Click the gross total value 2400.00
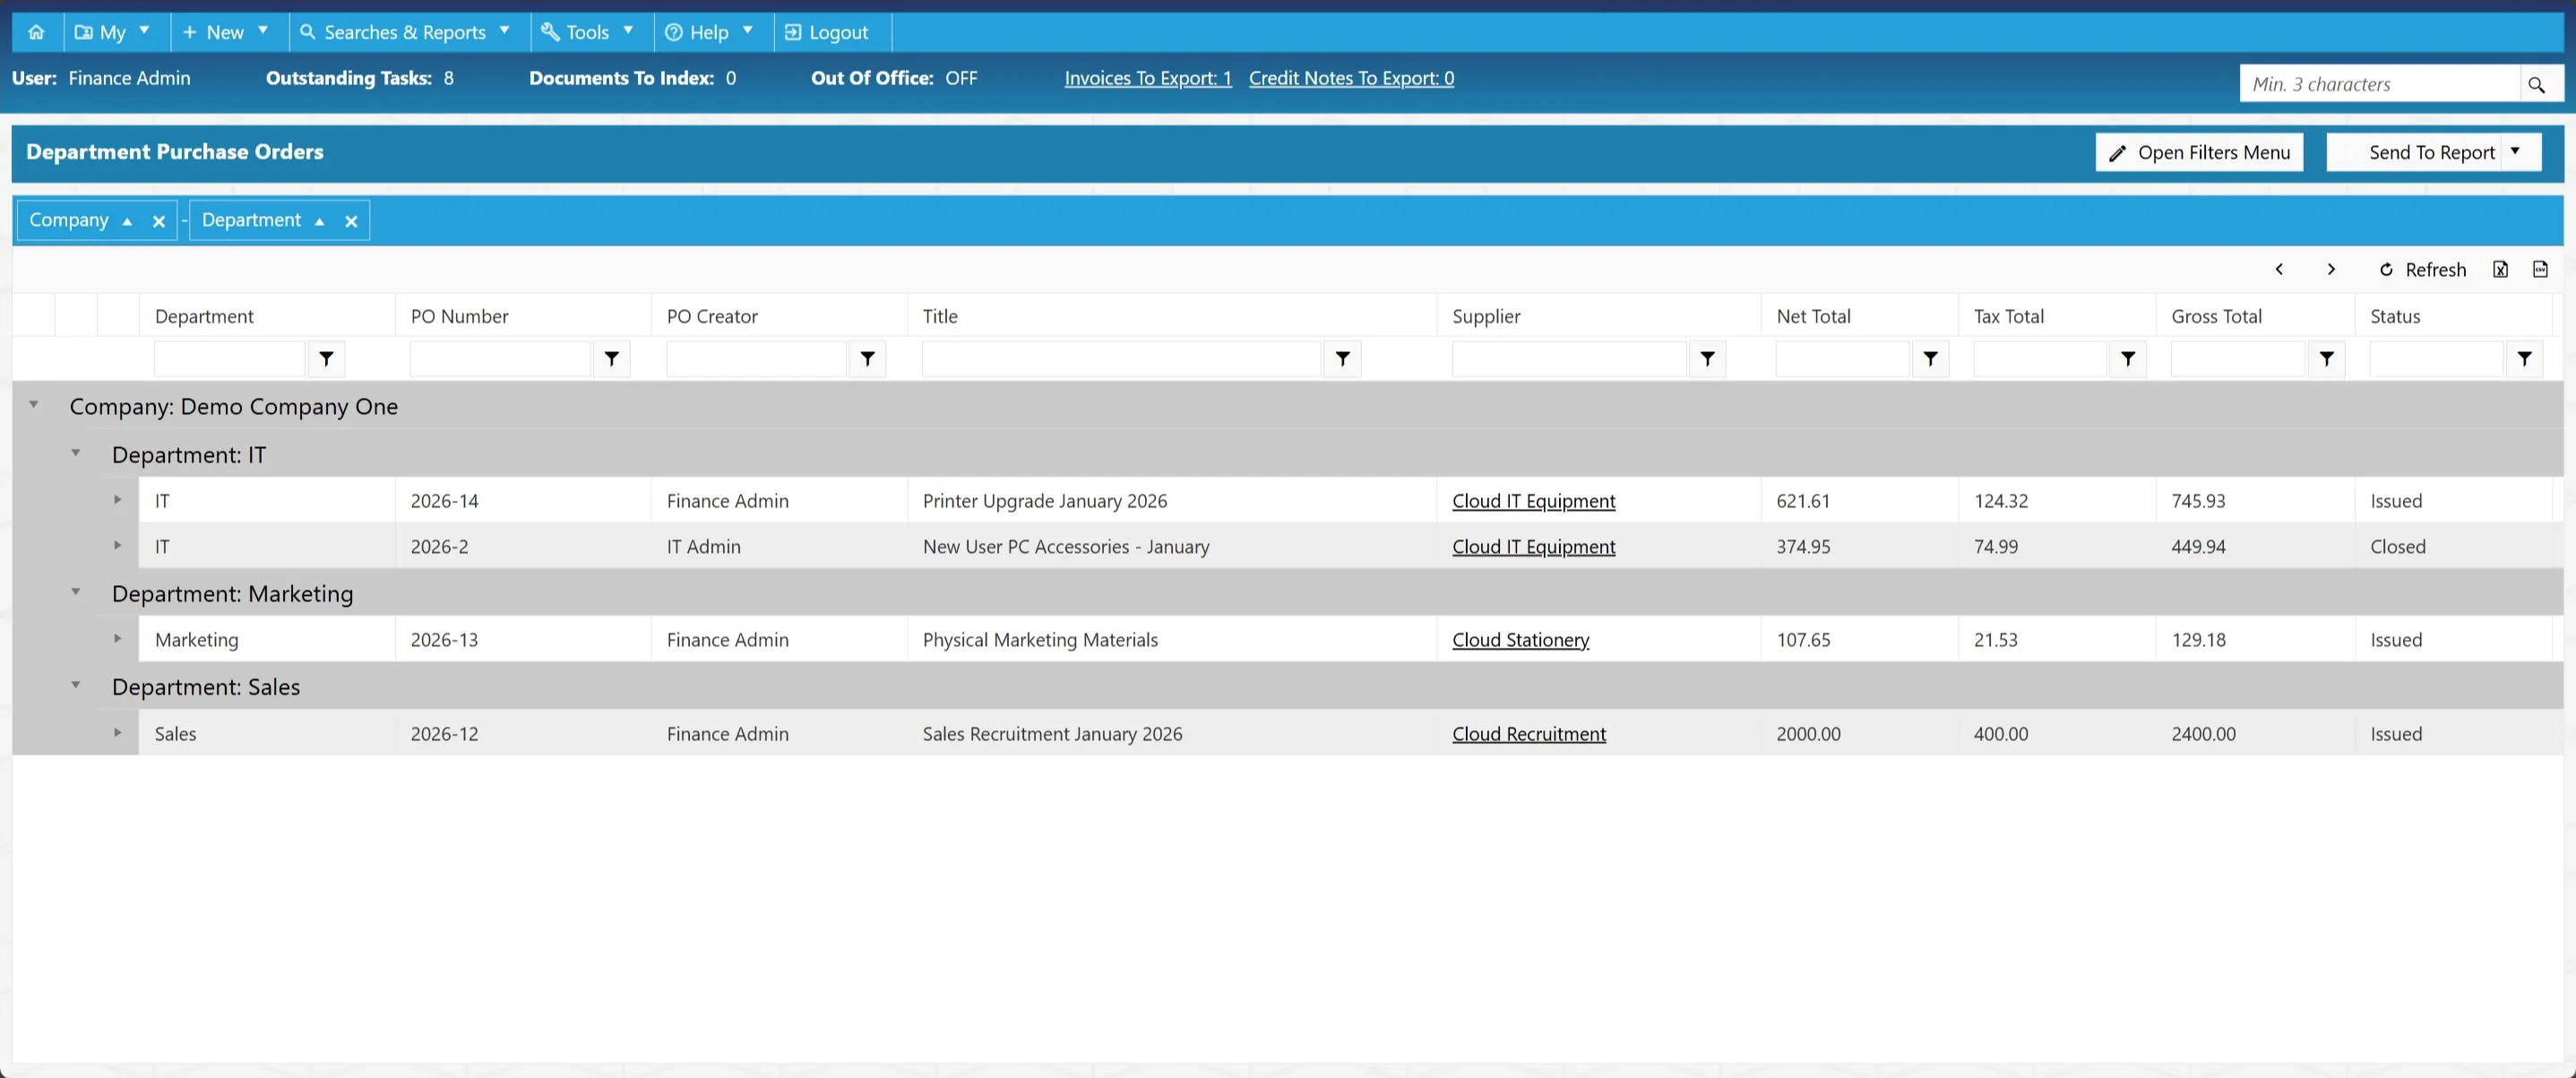This screenshot has width=2576, height=1078. 2203,734
